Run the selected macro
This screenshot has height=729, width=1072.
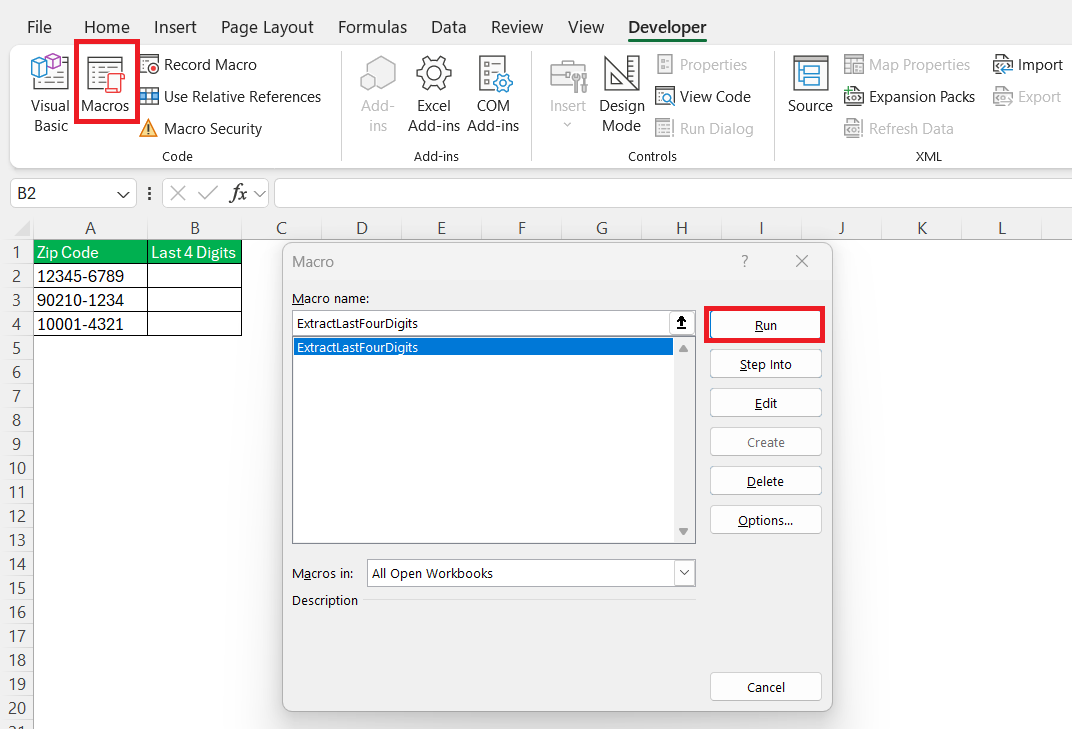tap(765, 326)
